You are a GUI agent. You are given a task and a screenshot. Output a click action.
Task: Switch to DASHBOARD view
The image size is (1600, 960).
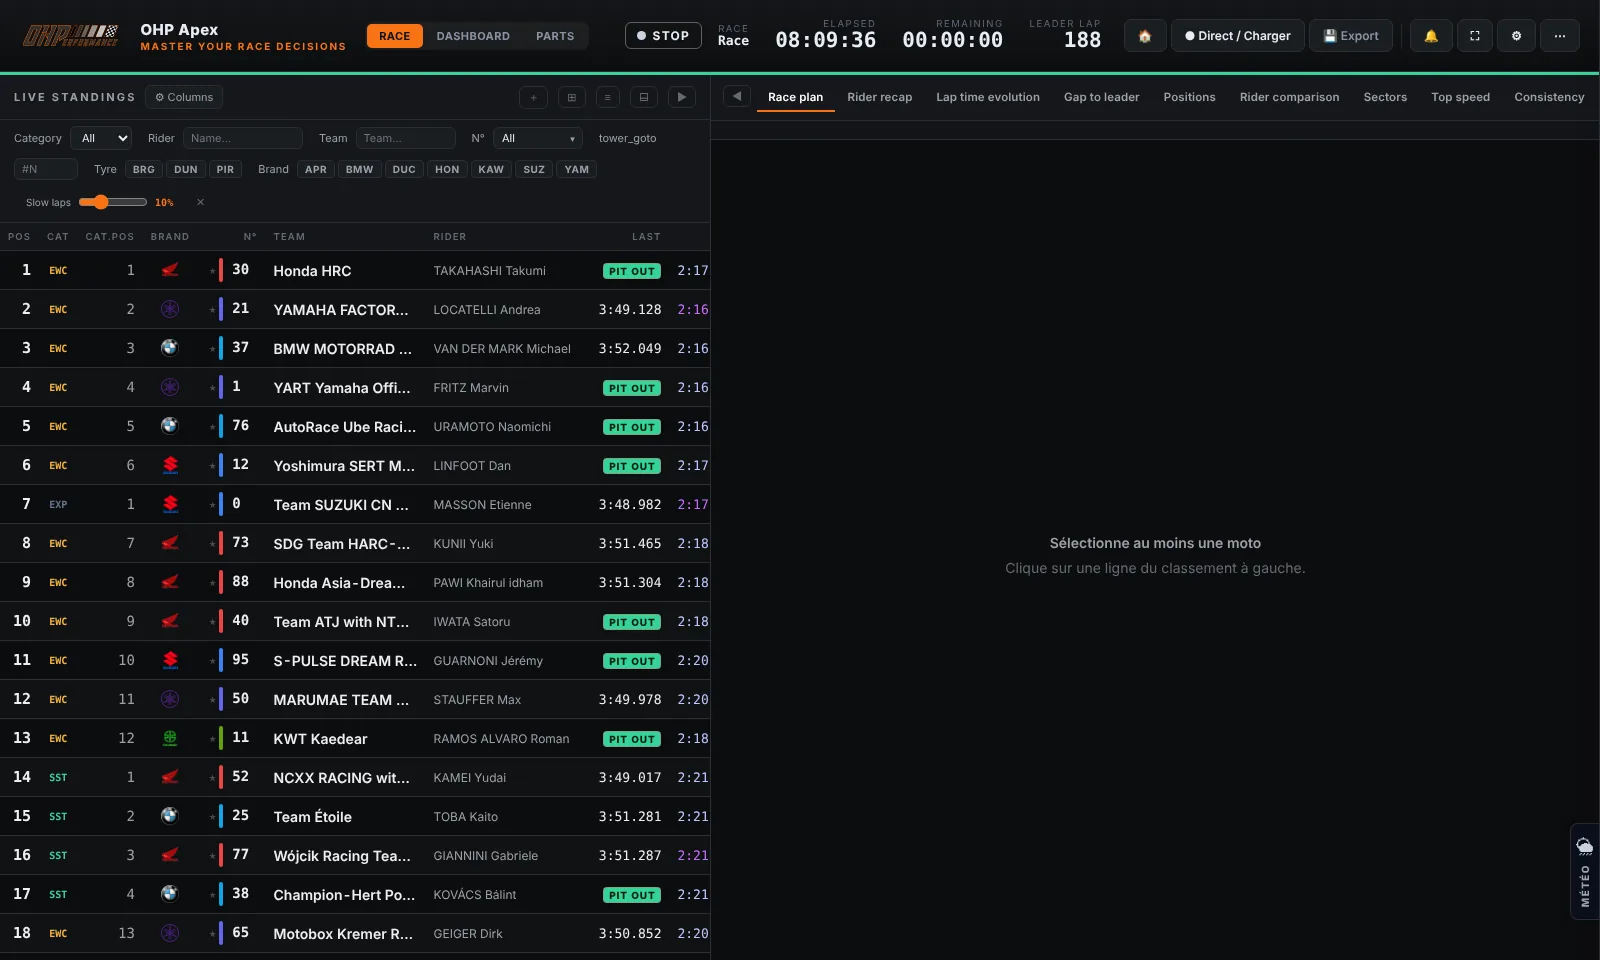473,36
